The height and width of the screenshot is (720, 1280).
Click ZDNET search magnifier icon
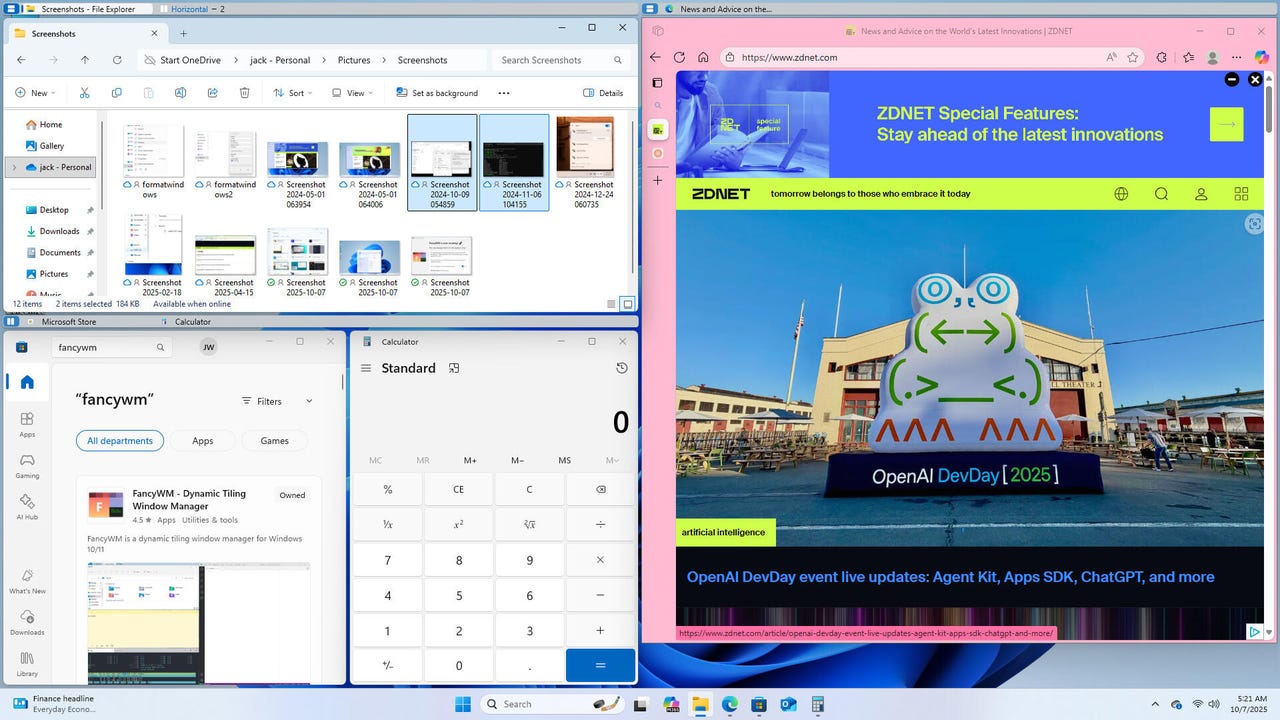[x=1161, y=194]
